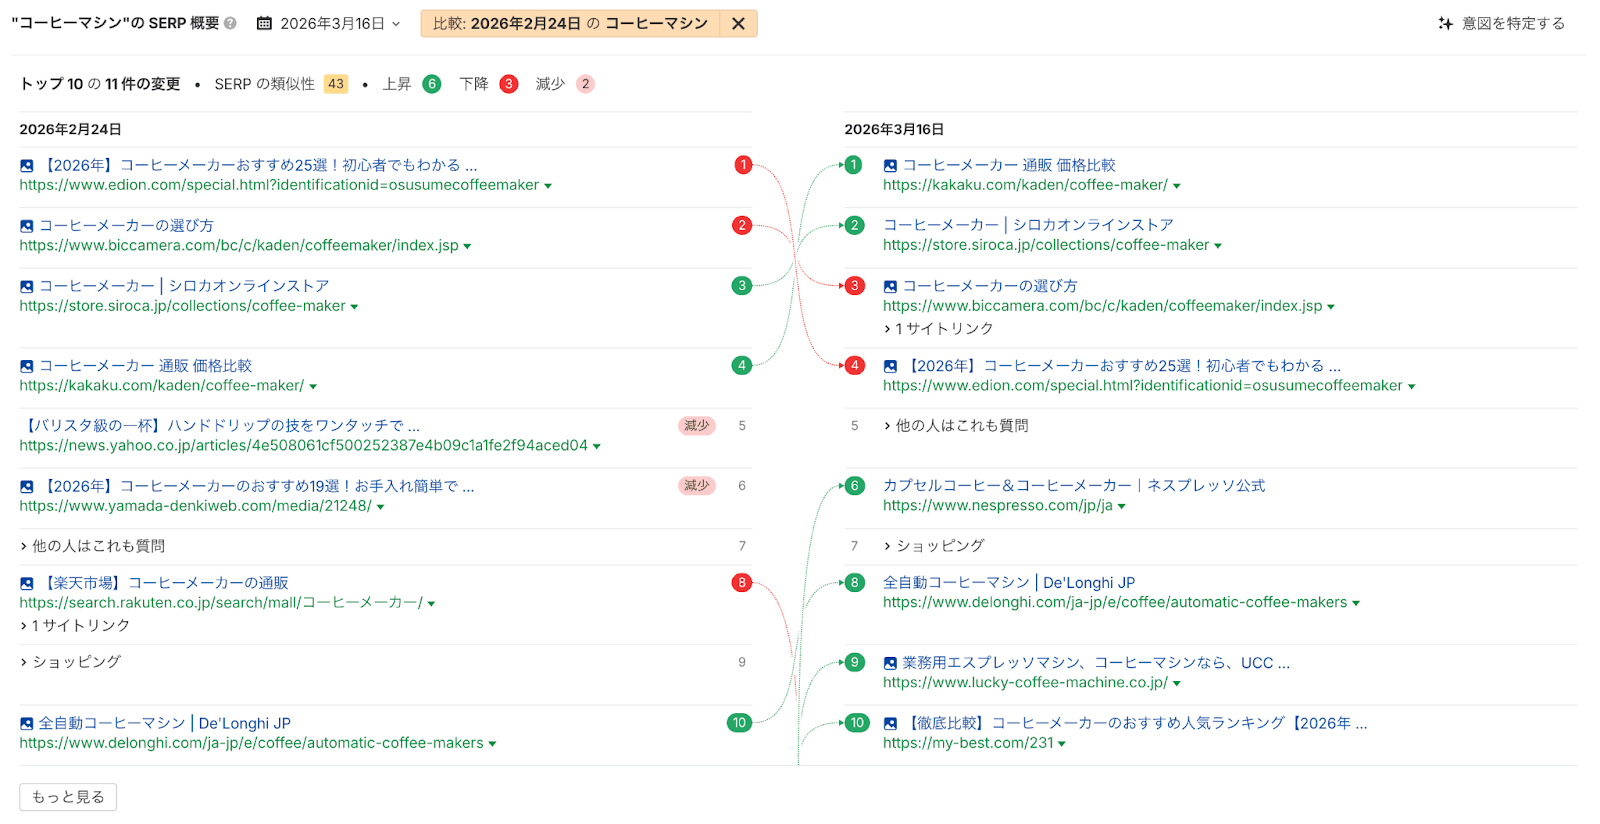
Task: Click the yellow SERP の類似性 badge 43
Action: tap(336, 84)
